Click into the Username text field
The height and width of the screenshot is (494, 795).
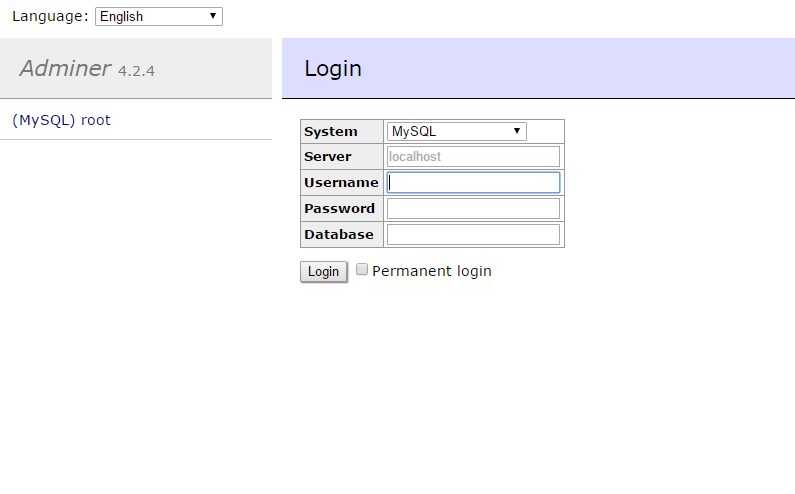point(473,183)
